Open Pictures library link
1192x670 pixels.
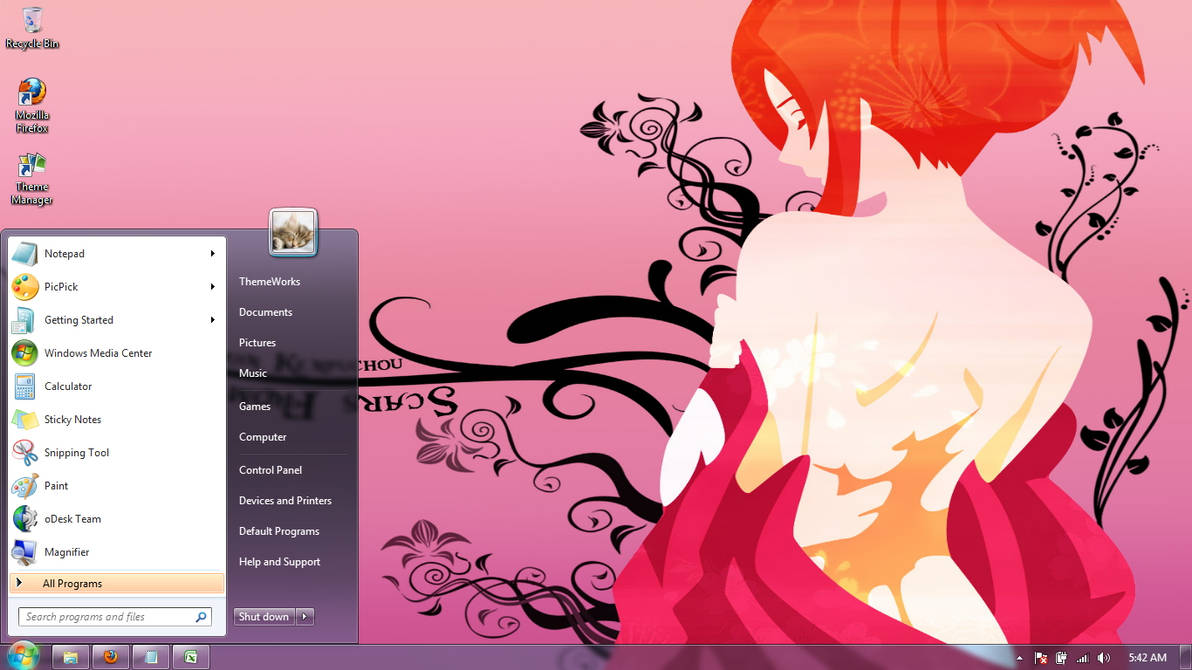coord(257,342)
